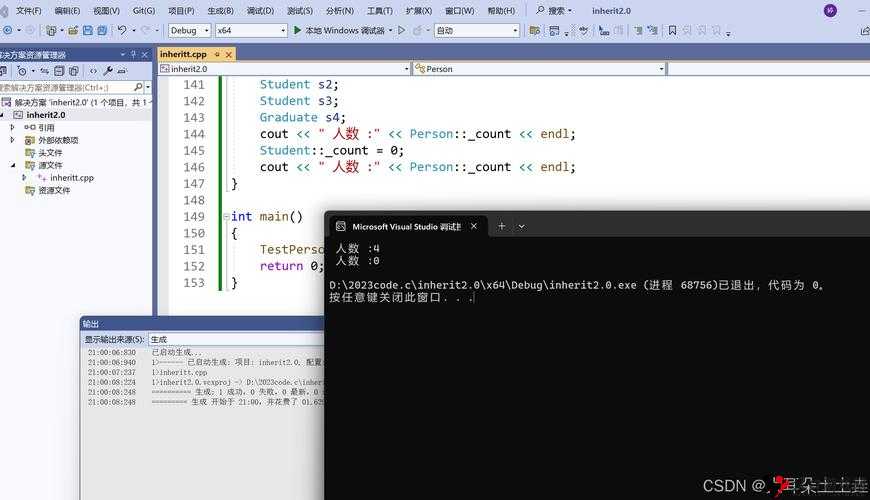Click the navigate backward arrow icon

(x=8, y=31)
